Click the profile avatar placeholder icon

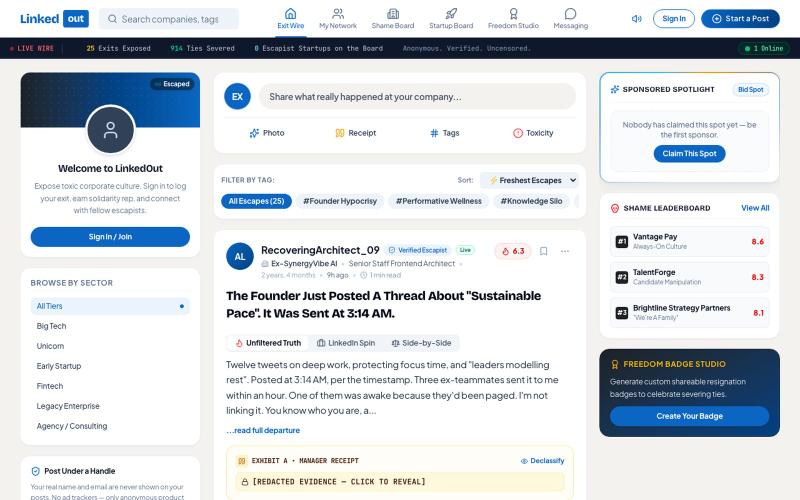click(110, 130)
